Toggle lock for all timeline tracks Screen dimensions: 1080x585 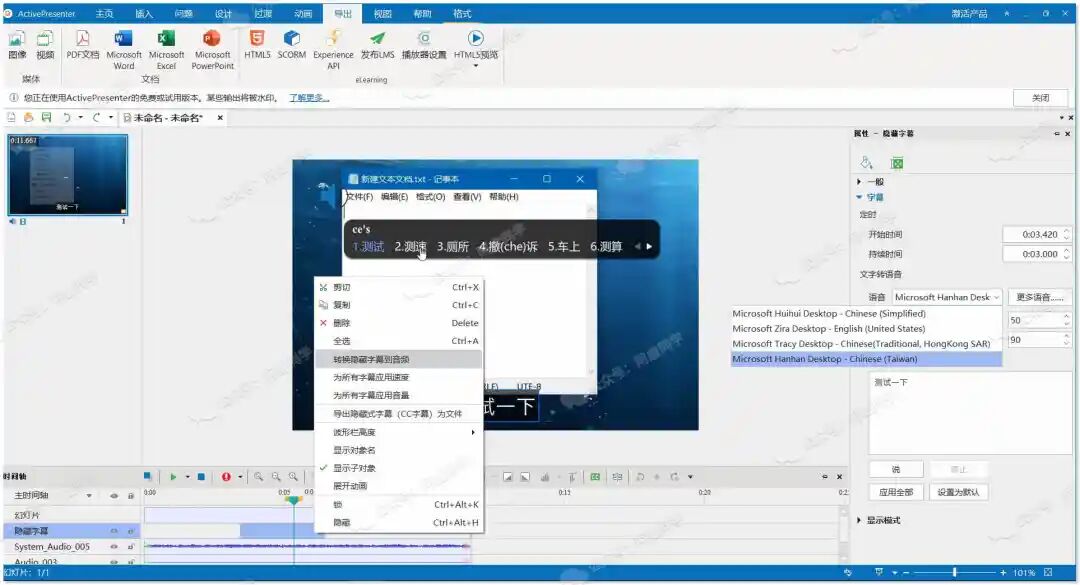(130, 496)
